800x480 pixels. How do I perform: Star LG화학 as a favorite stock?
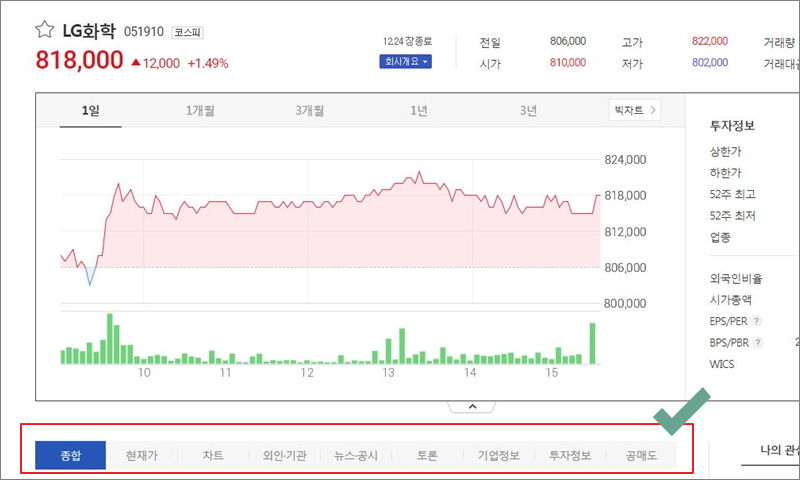[44, 30]
